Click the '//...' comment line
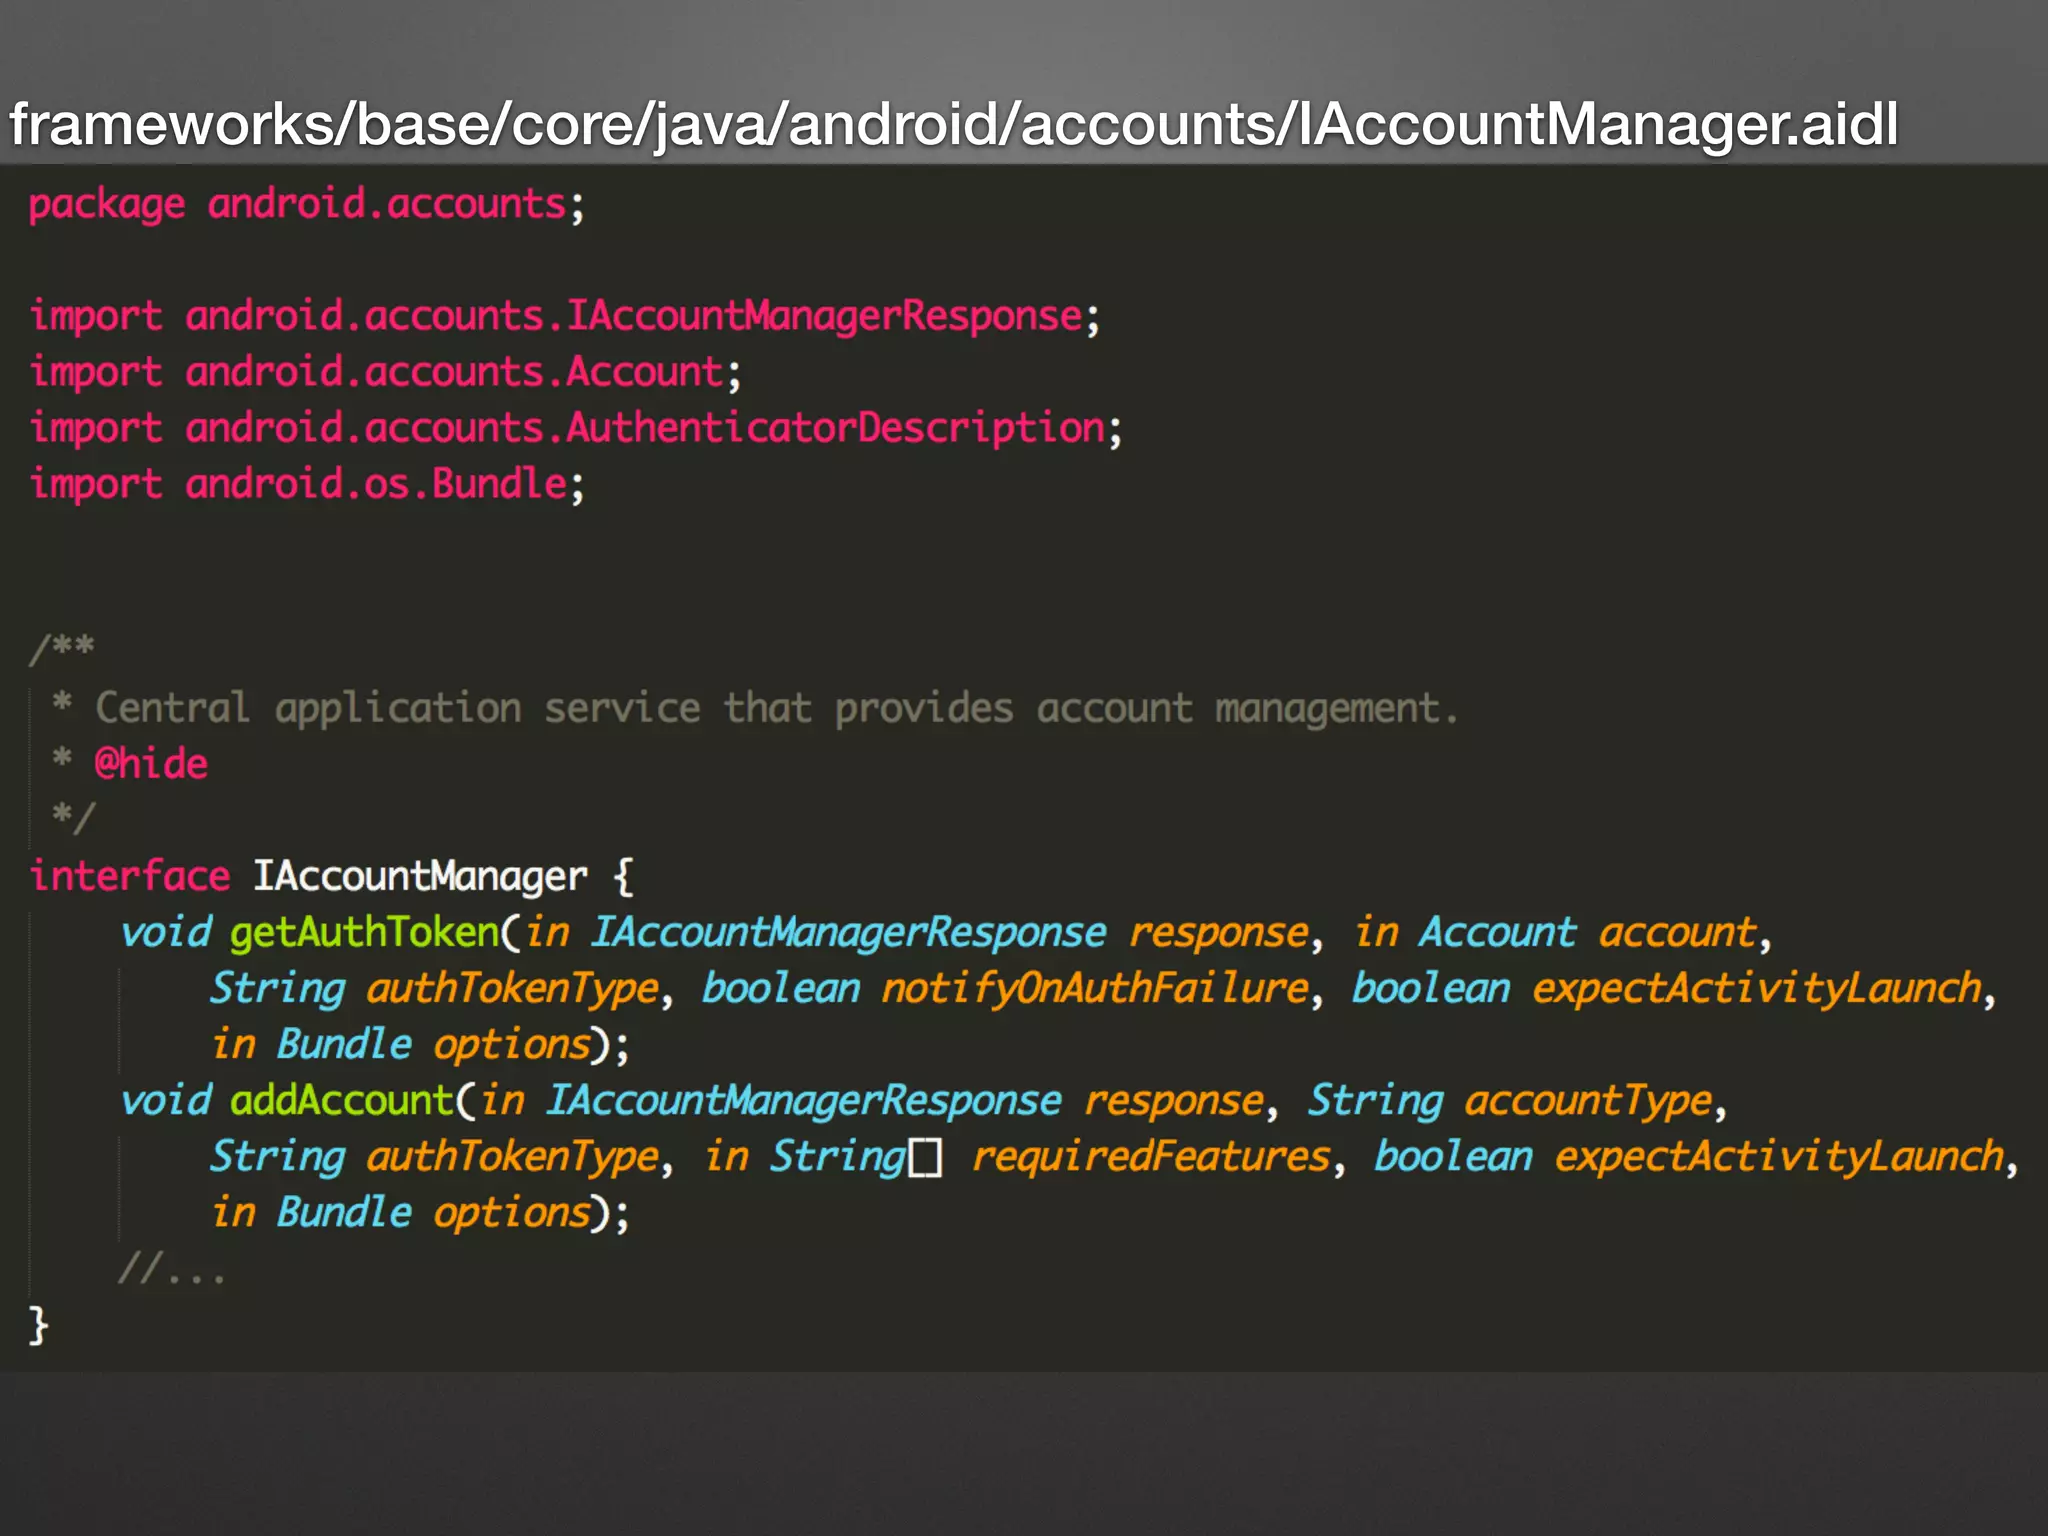 [172, 1269]
